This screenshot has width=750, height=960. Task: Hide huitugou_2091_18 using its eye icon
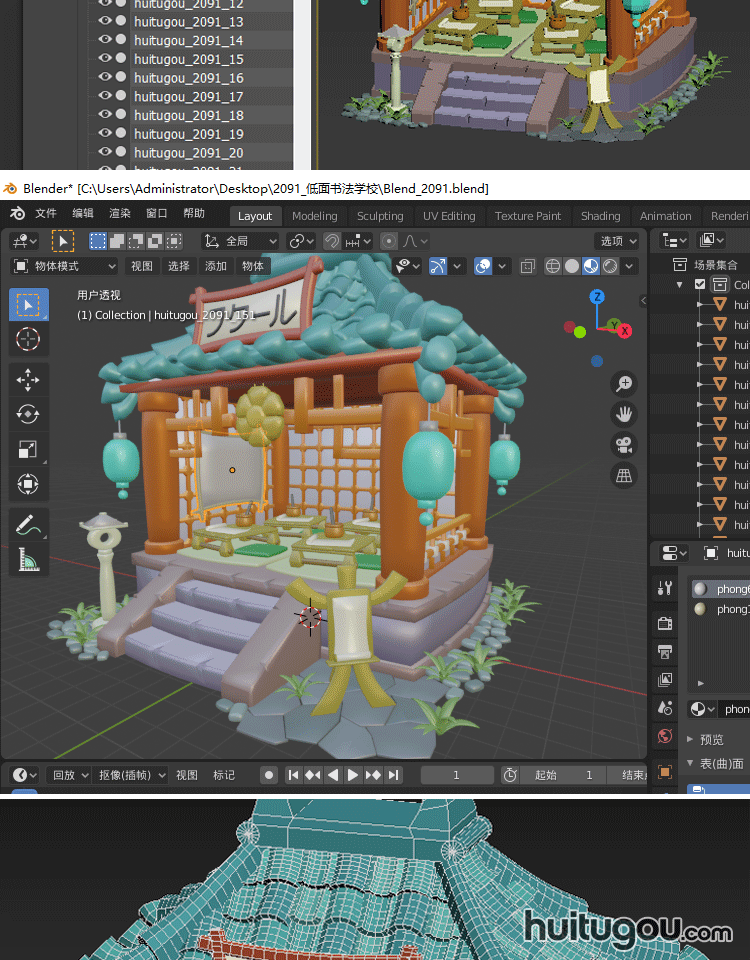pyautogui.click(x=104, y=115)
